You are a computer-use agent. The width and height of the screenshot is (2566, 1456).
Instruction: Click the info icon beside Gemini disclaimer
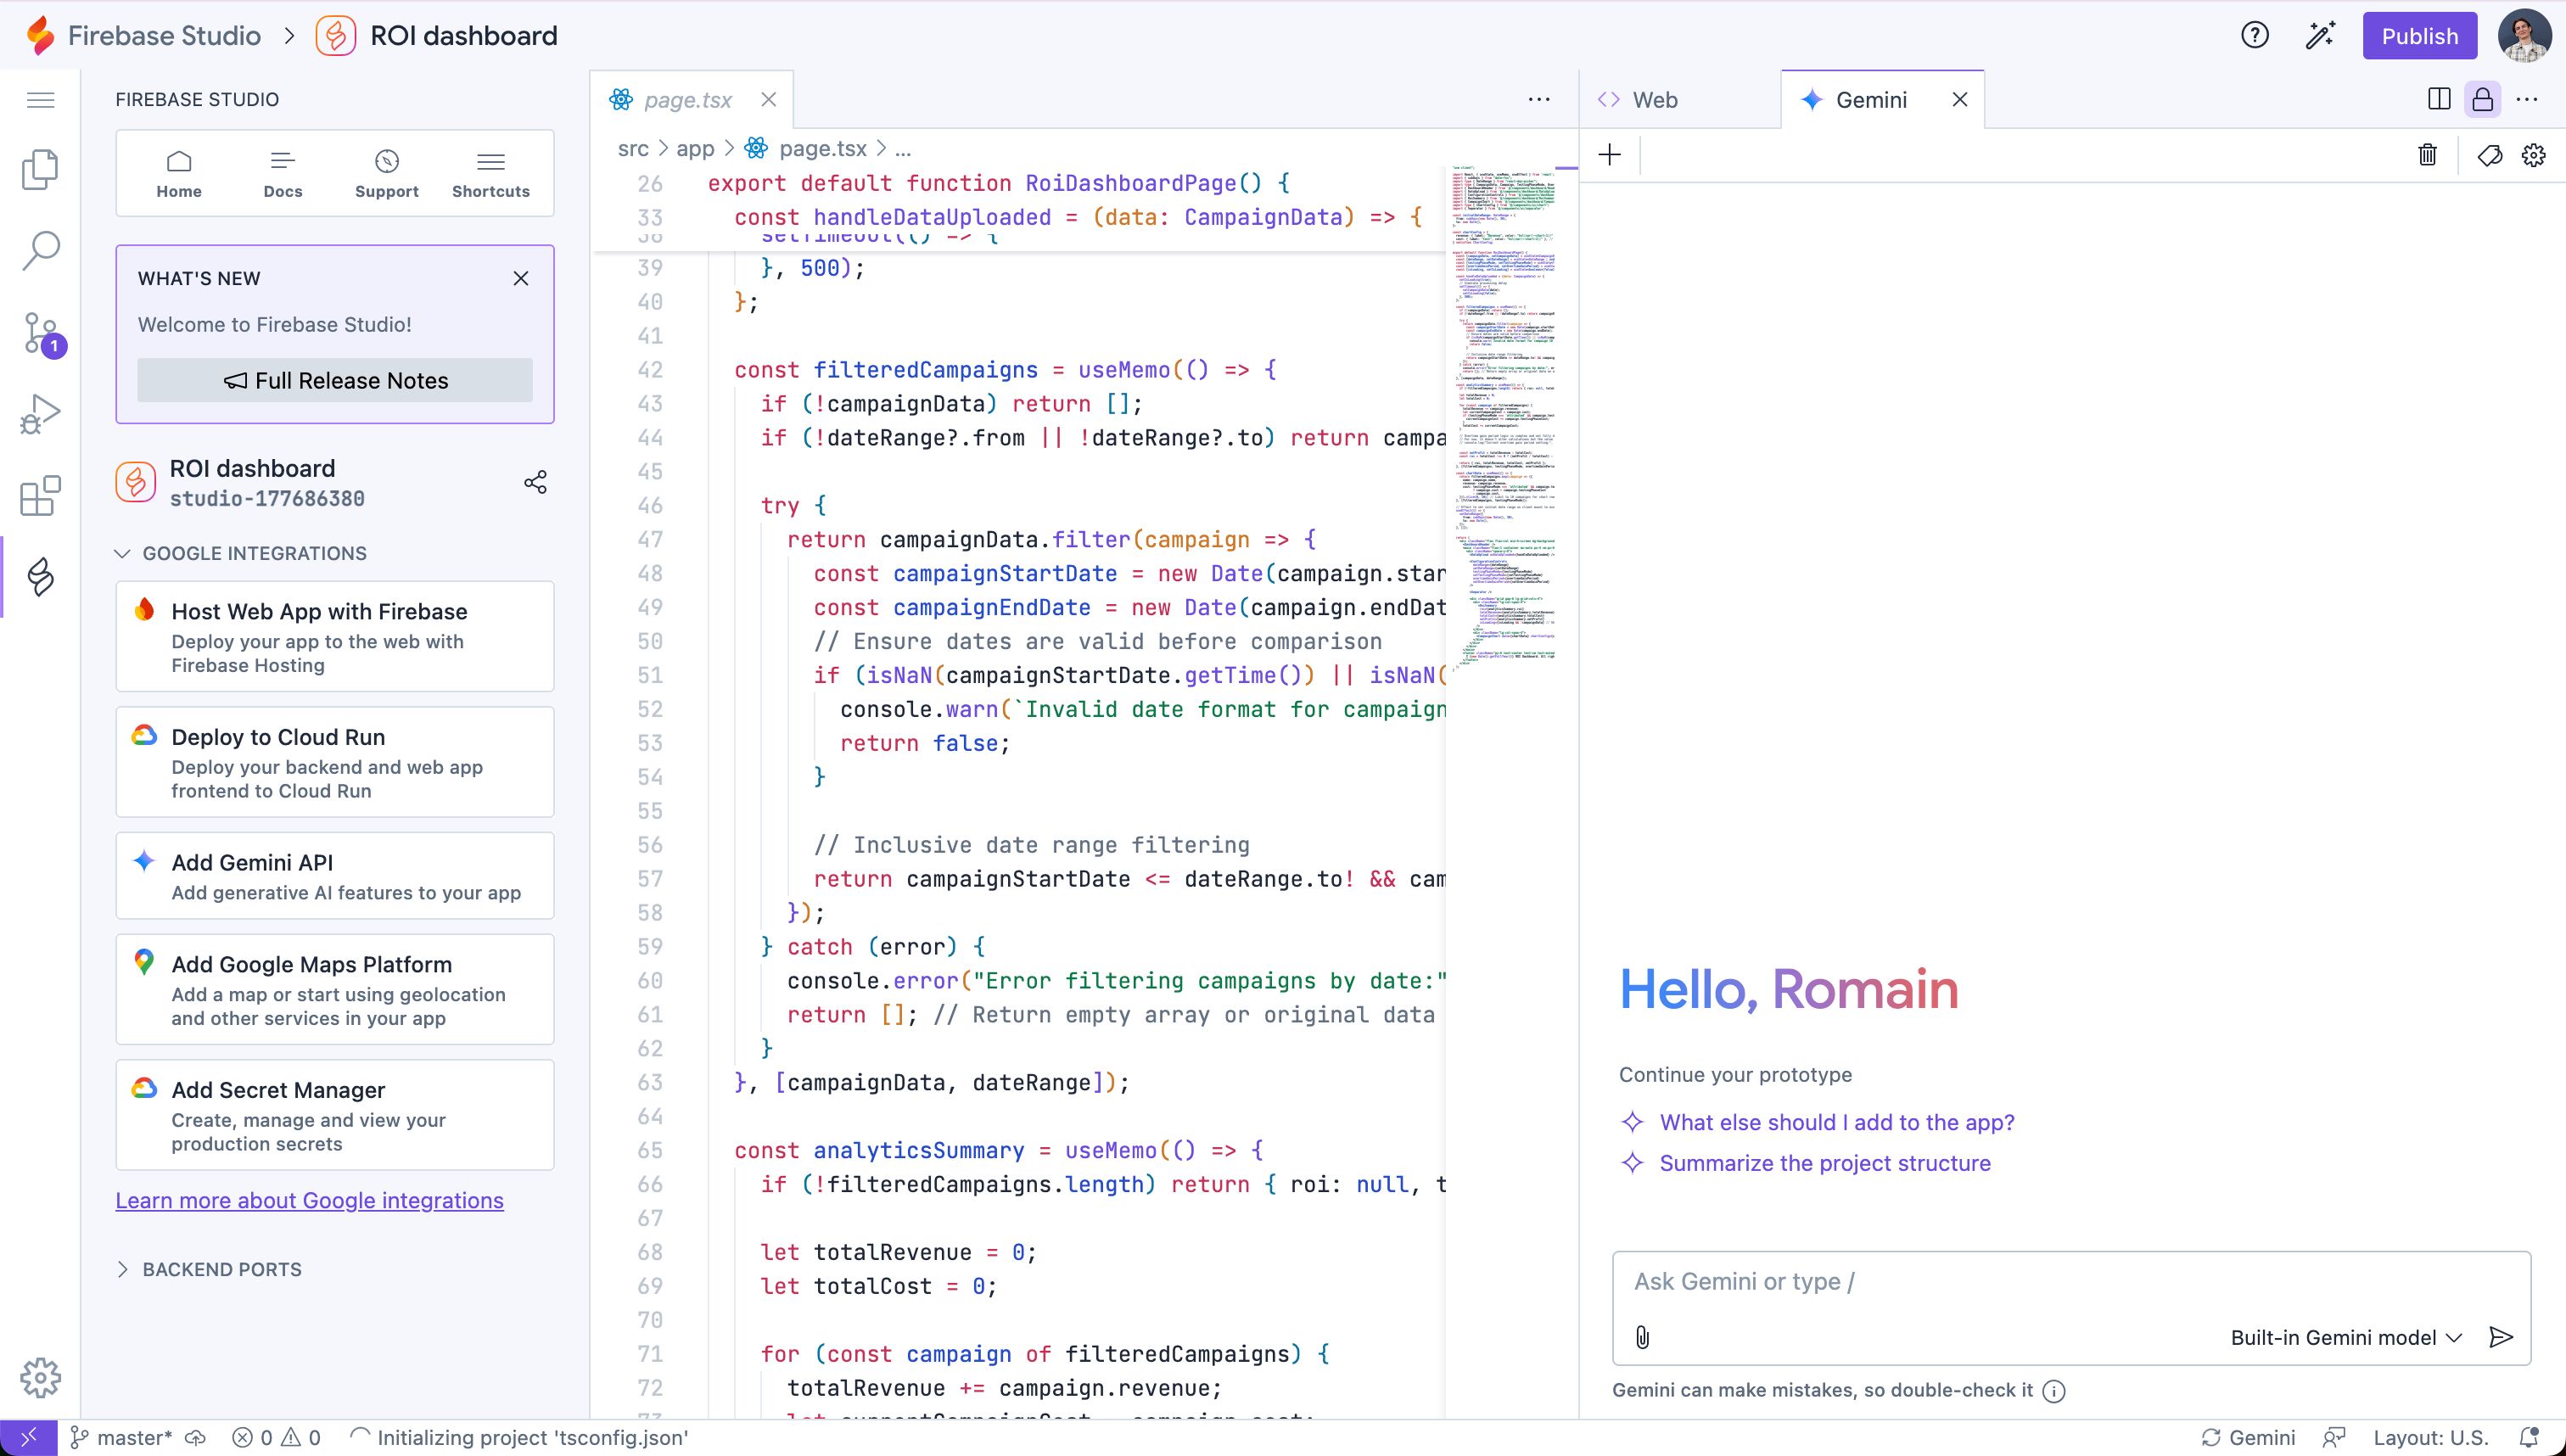click(x=2054, y=1391)
